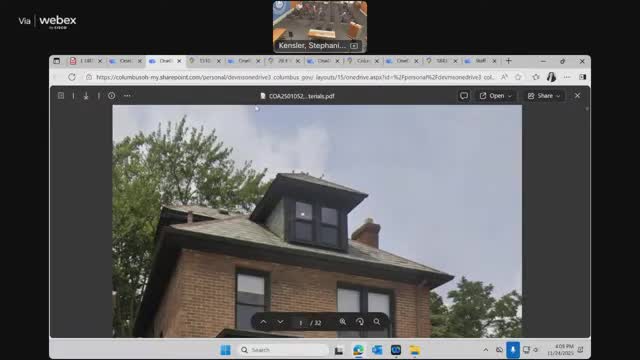Click the taskbar clock and date
Viewport: 640px width, 360px height.
pos(561,350)
